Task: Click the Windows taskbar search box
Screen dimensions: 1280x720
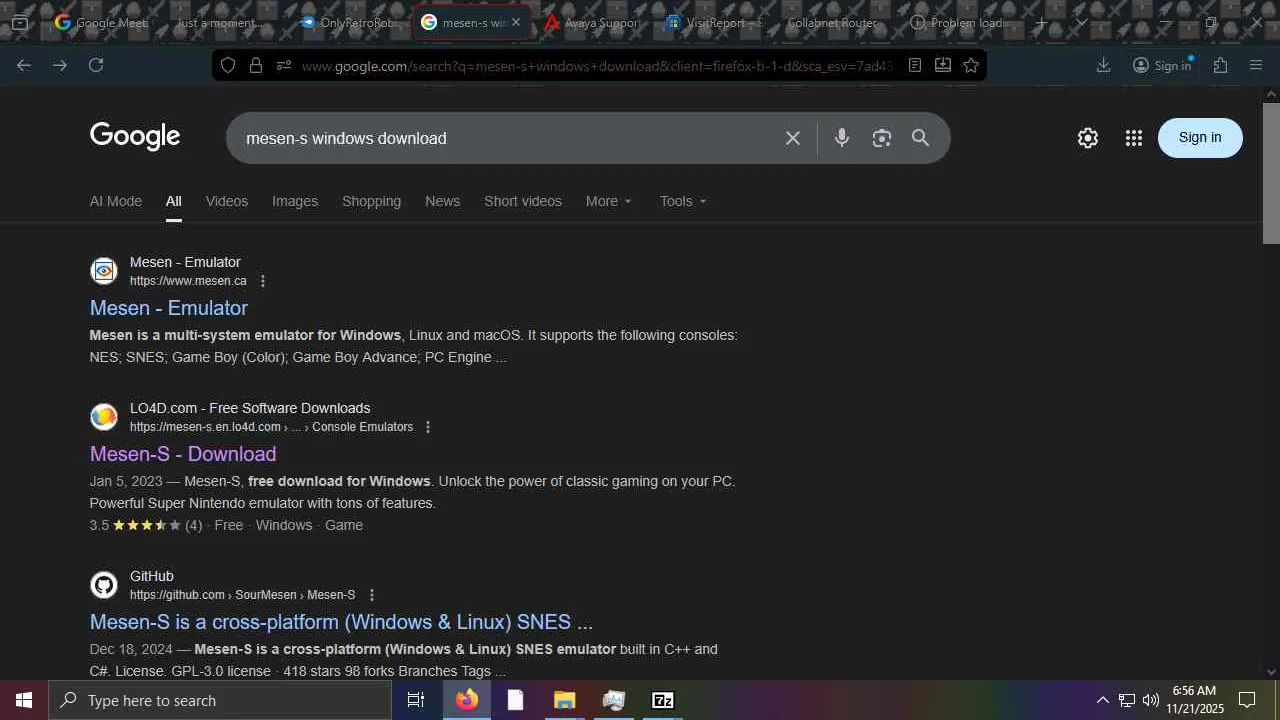Action: pos(220,700)
